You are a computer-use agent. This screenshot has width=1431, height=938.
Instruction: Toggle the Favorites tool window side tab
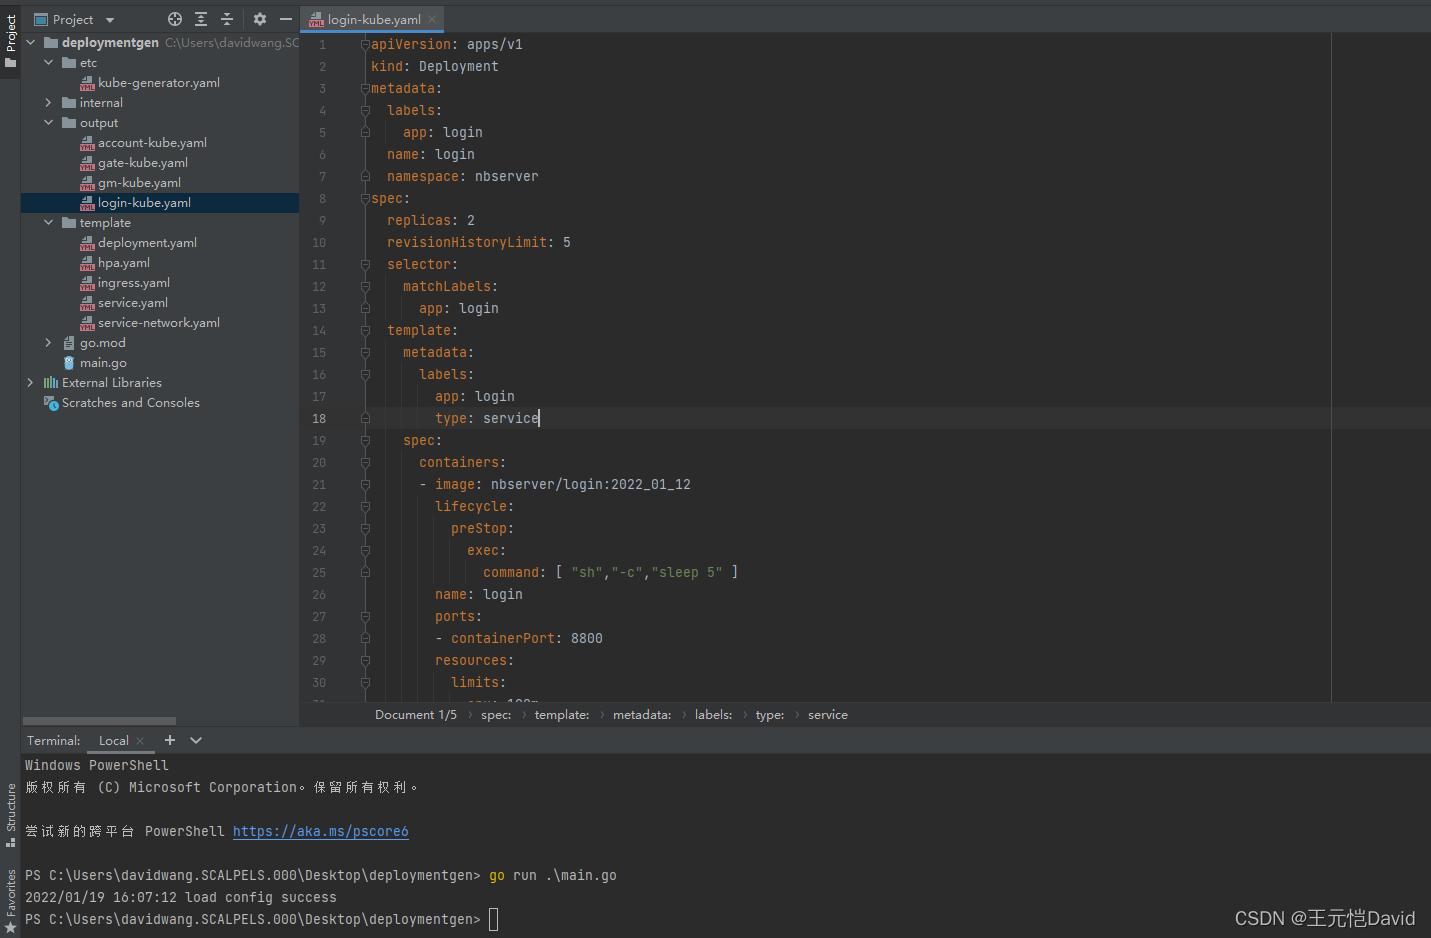10,900
